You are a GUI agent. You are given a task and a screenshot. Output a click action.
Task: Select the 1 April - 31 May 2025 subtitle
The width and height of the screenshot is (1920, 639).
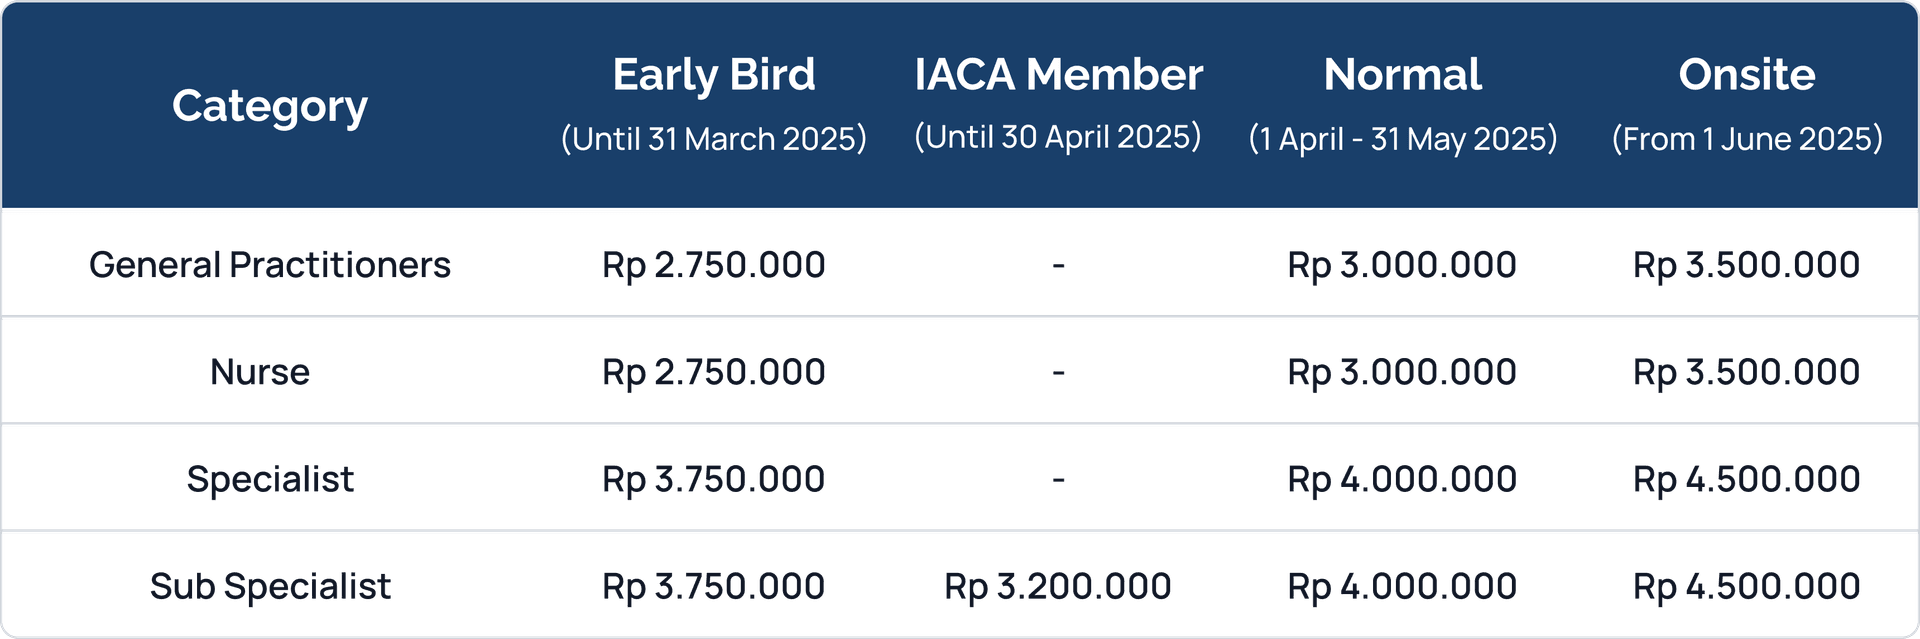click(x=1403, y=138)
